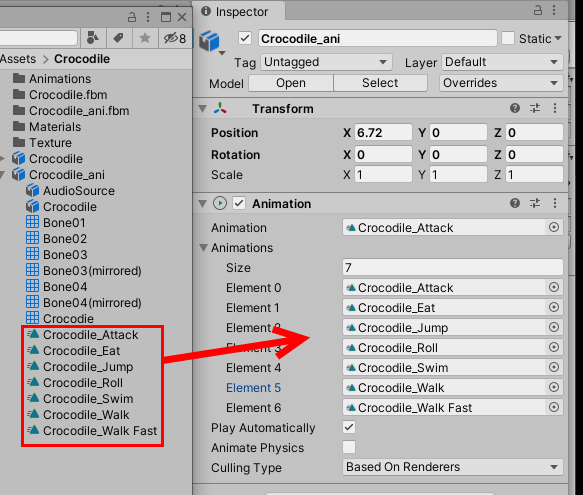Toggle the GameObject active checkbox
Screen dimensions: 583x495
[x=245, y=38]
